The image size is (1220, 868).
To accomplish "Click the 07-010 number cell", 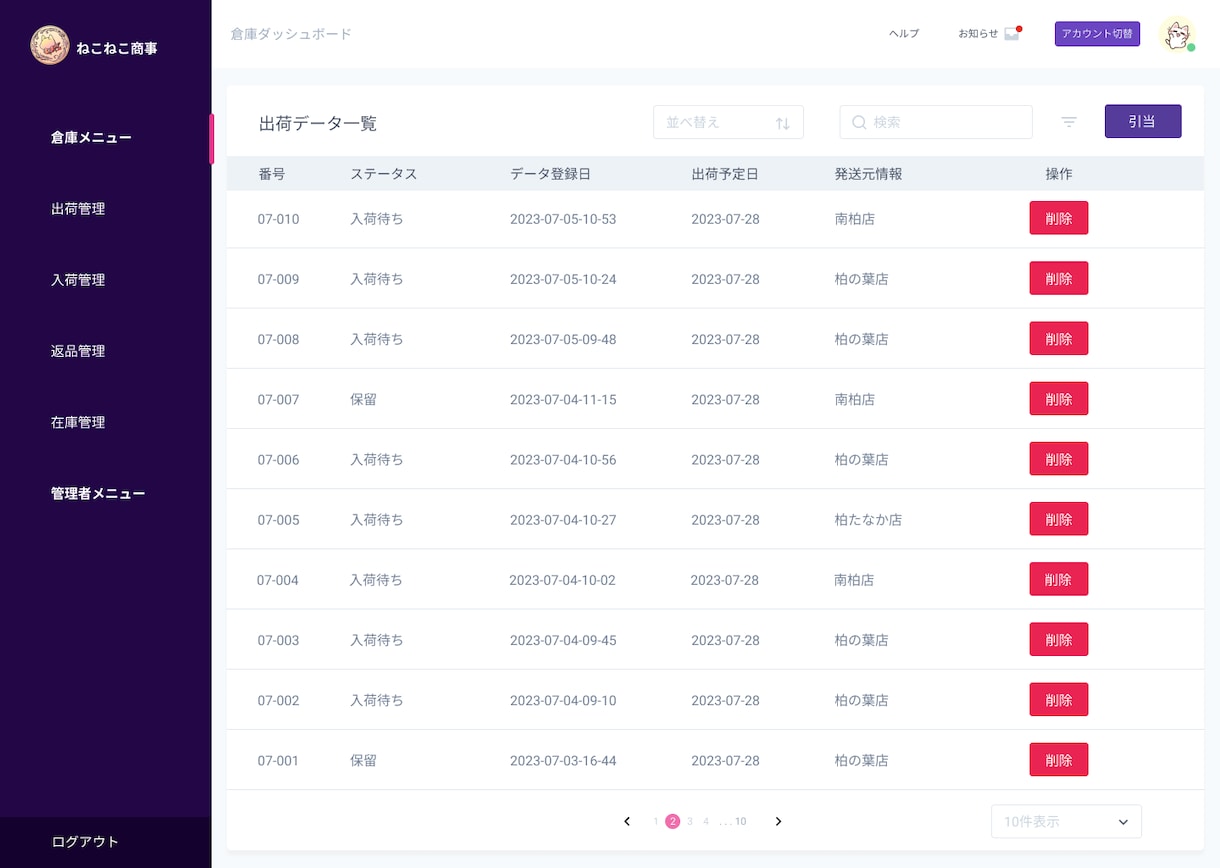I will pos(278,219).
